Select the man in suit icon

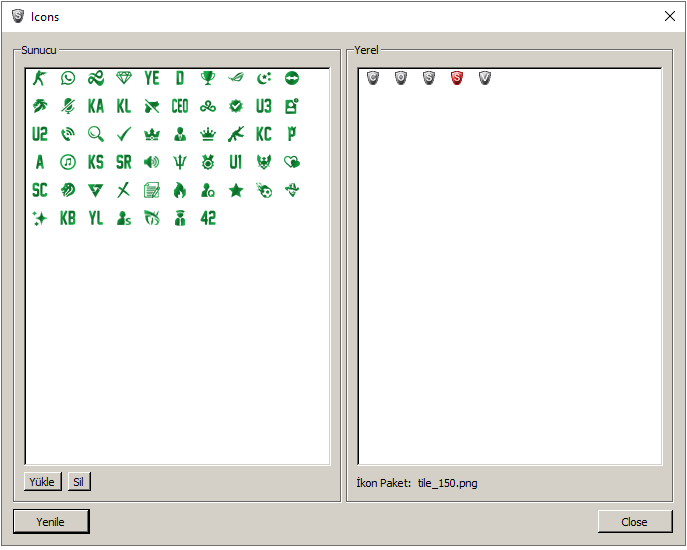pos(180,135)
